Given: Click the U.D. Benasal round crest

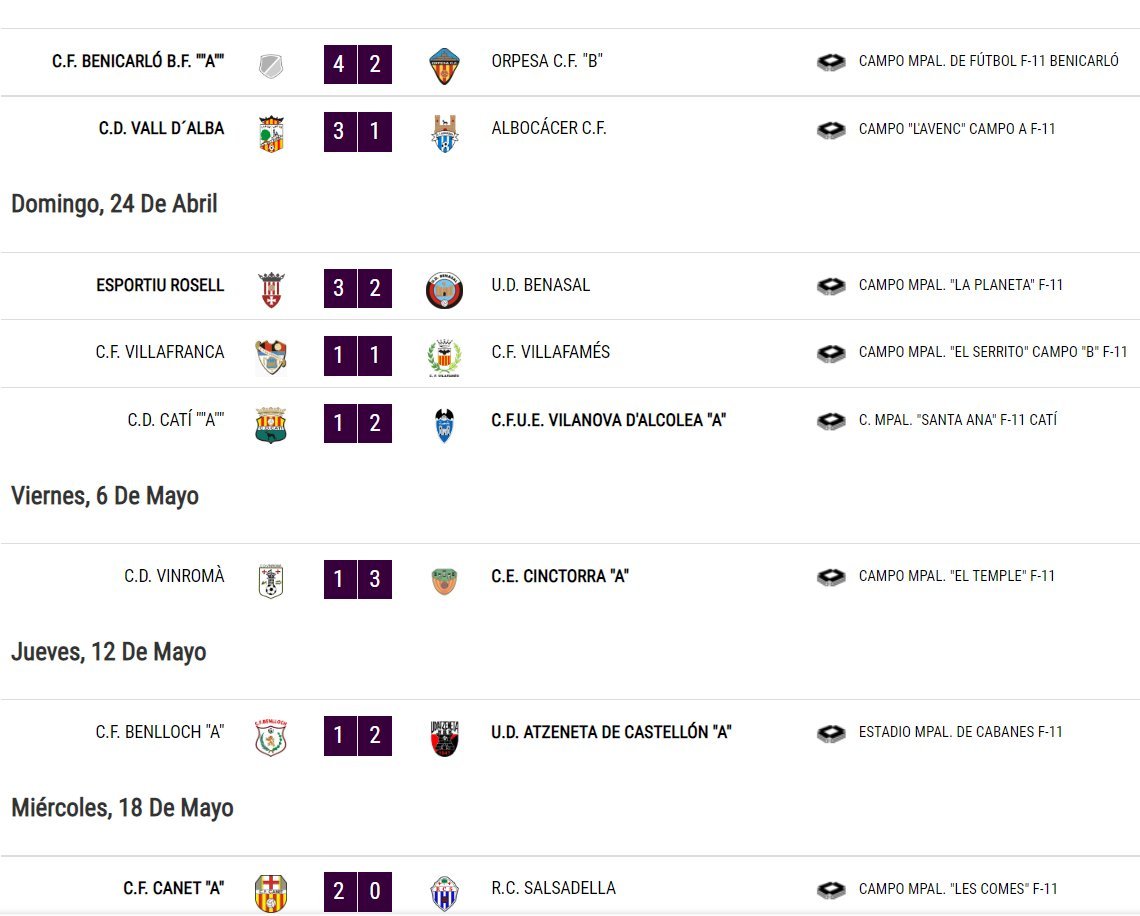Looking at the screenshot, I should coord(444,290).
